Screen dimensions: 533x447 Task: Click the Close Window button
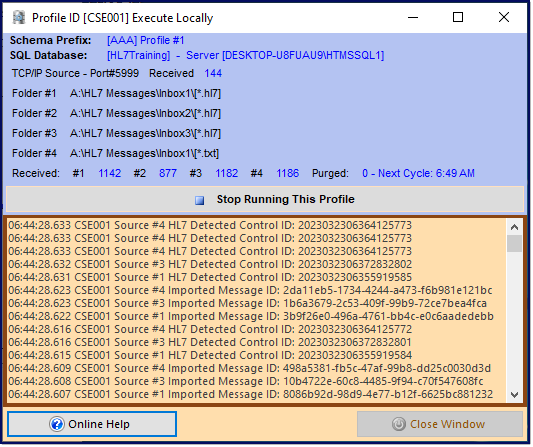[x=440, y=425]
